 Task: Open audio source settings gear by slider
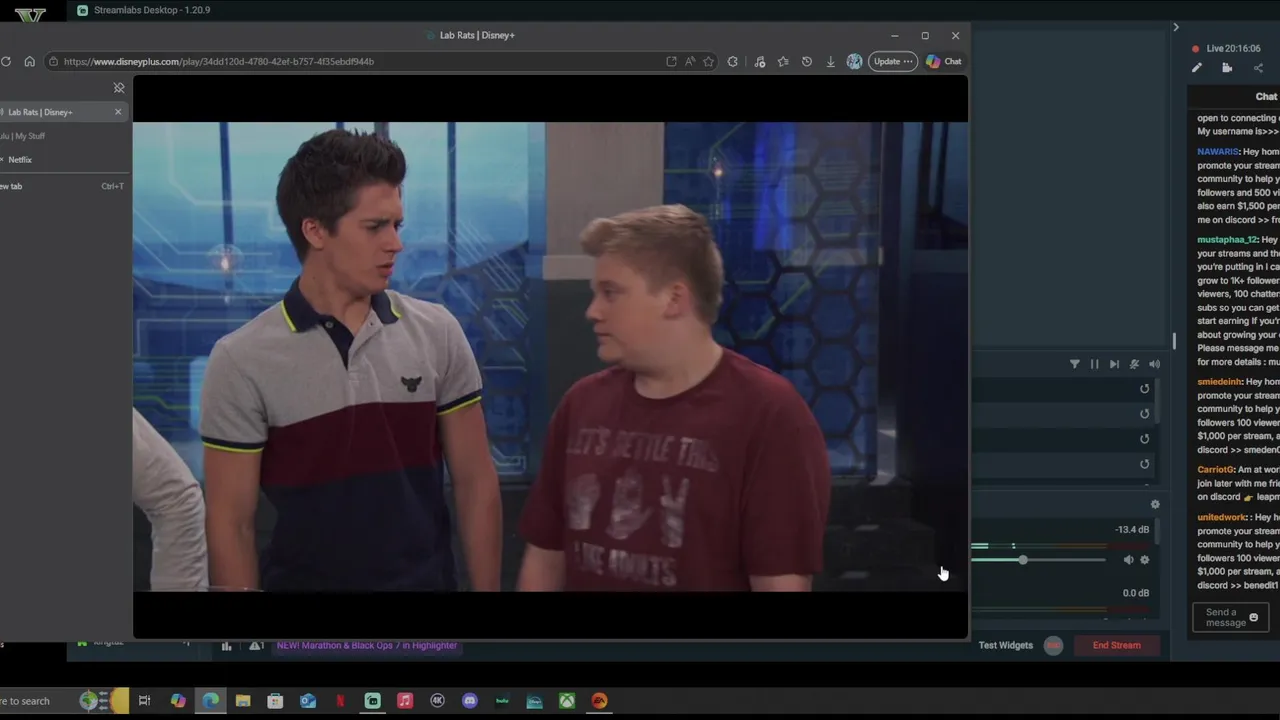1145,560
